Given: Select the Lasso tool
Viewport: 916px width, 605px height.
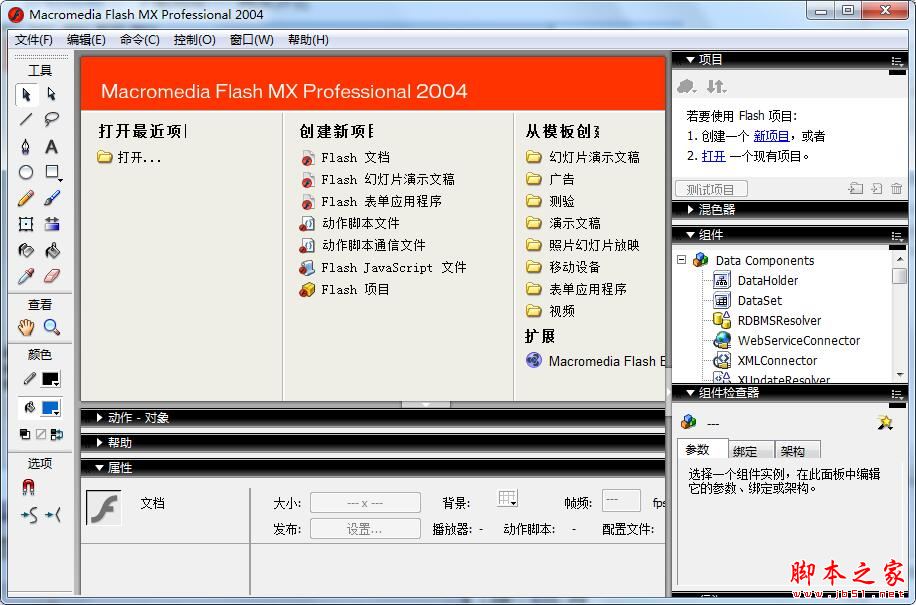Looking at the screenshot, I should click(51, 120).
